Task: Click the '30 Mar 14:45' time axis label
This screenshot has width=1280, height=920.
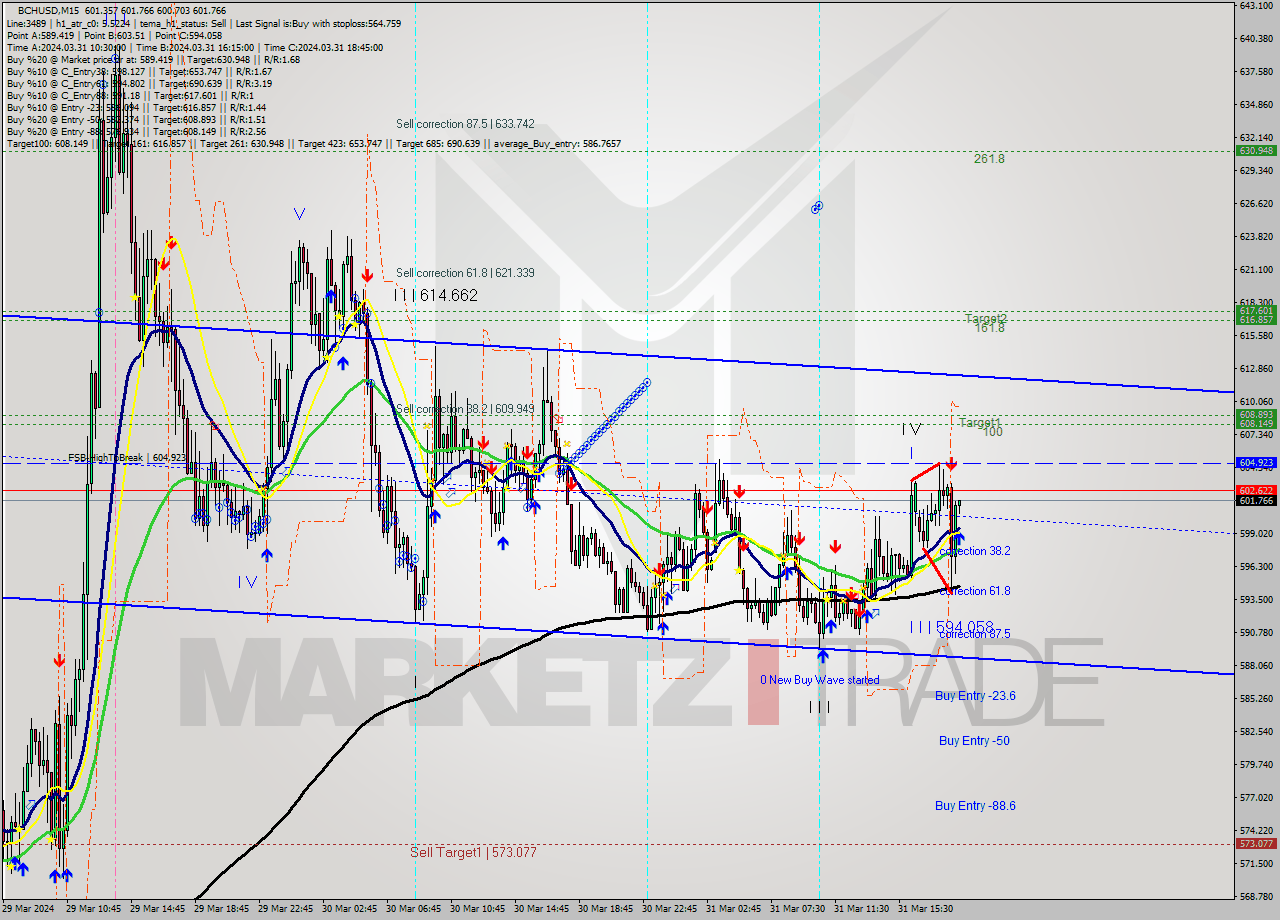Action: (x=541, y=909)
